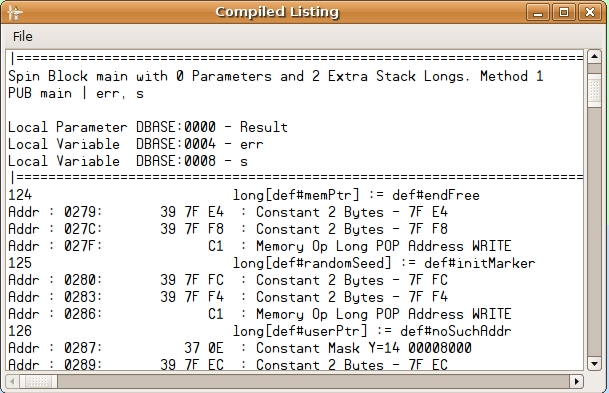The height and width of the screenshot is (393, 609).
Task: Click line 125 'long[def#randomSeed] := def#initMarker'
Action: pos(272,263)
